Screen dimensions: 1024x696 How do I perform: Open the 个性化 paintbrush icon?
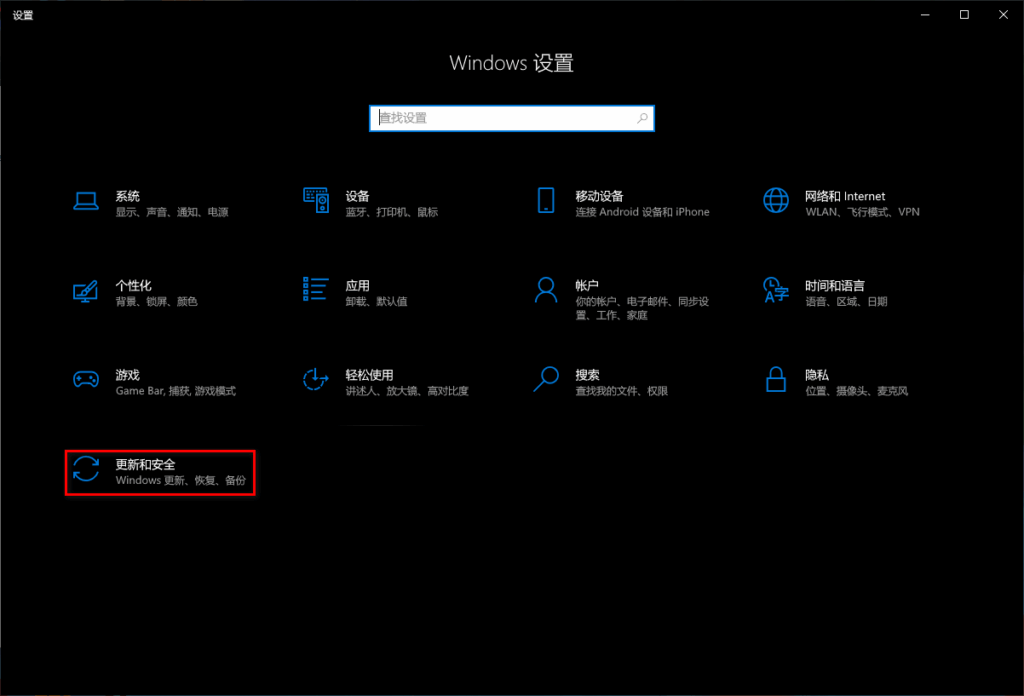point(86,291)
